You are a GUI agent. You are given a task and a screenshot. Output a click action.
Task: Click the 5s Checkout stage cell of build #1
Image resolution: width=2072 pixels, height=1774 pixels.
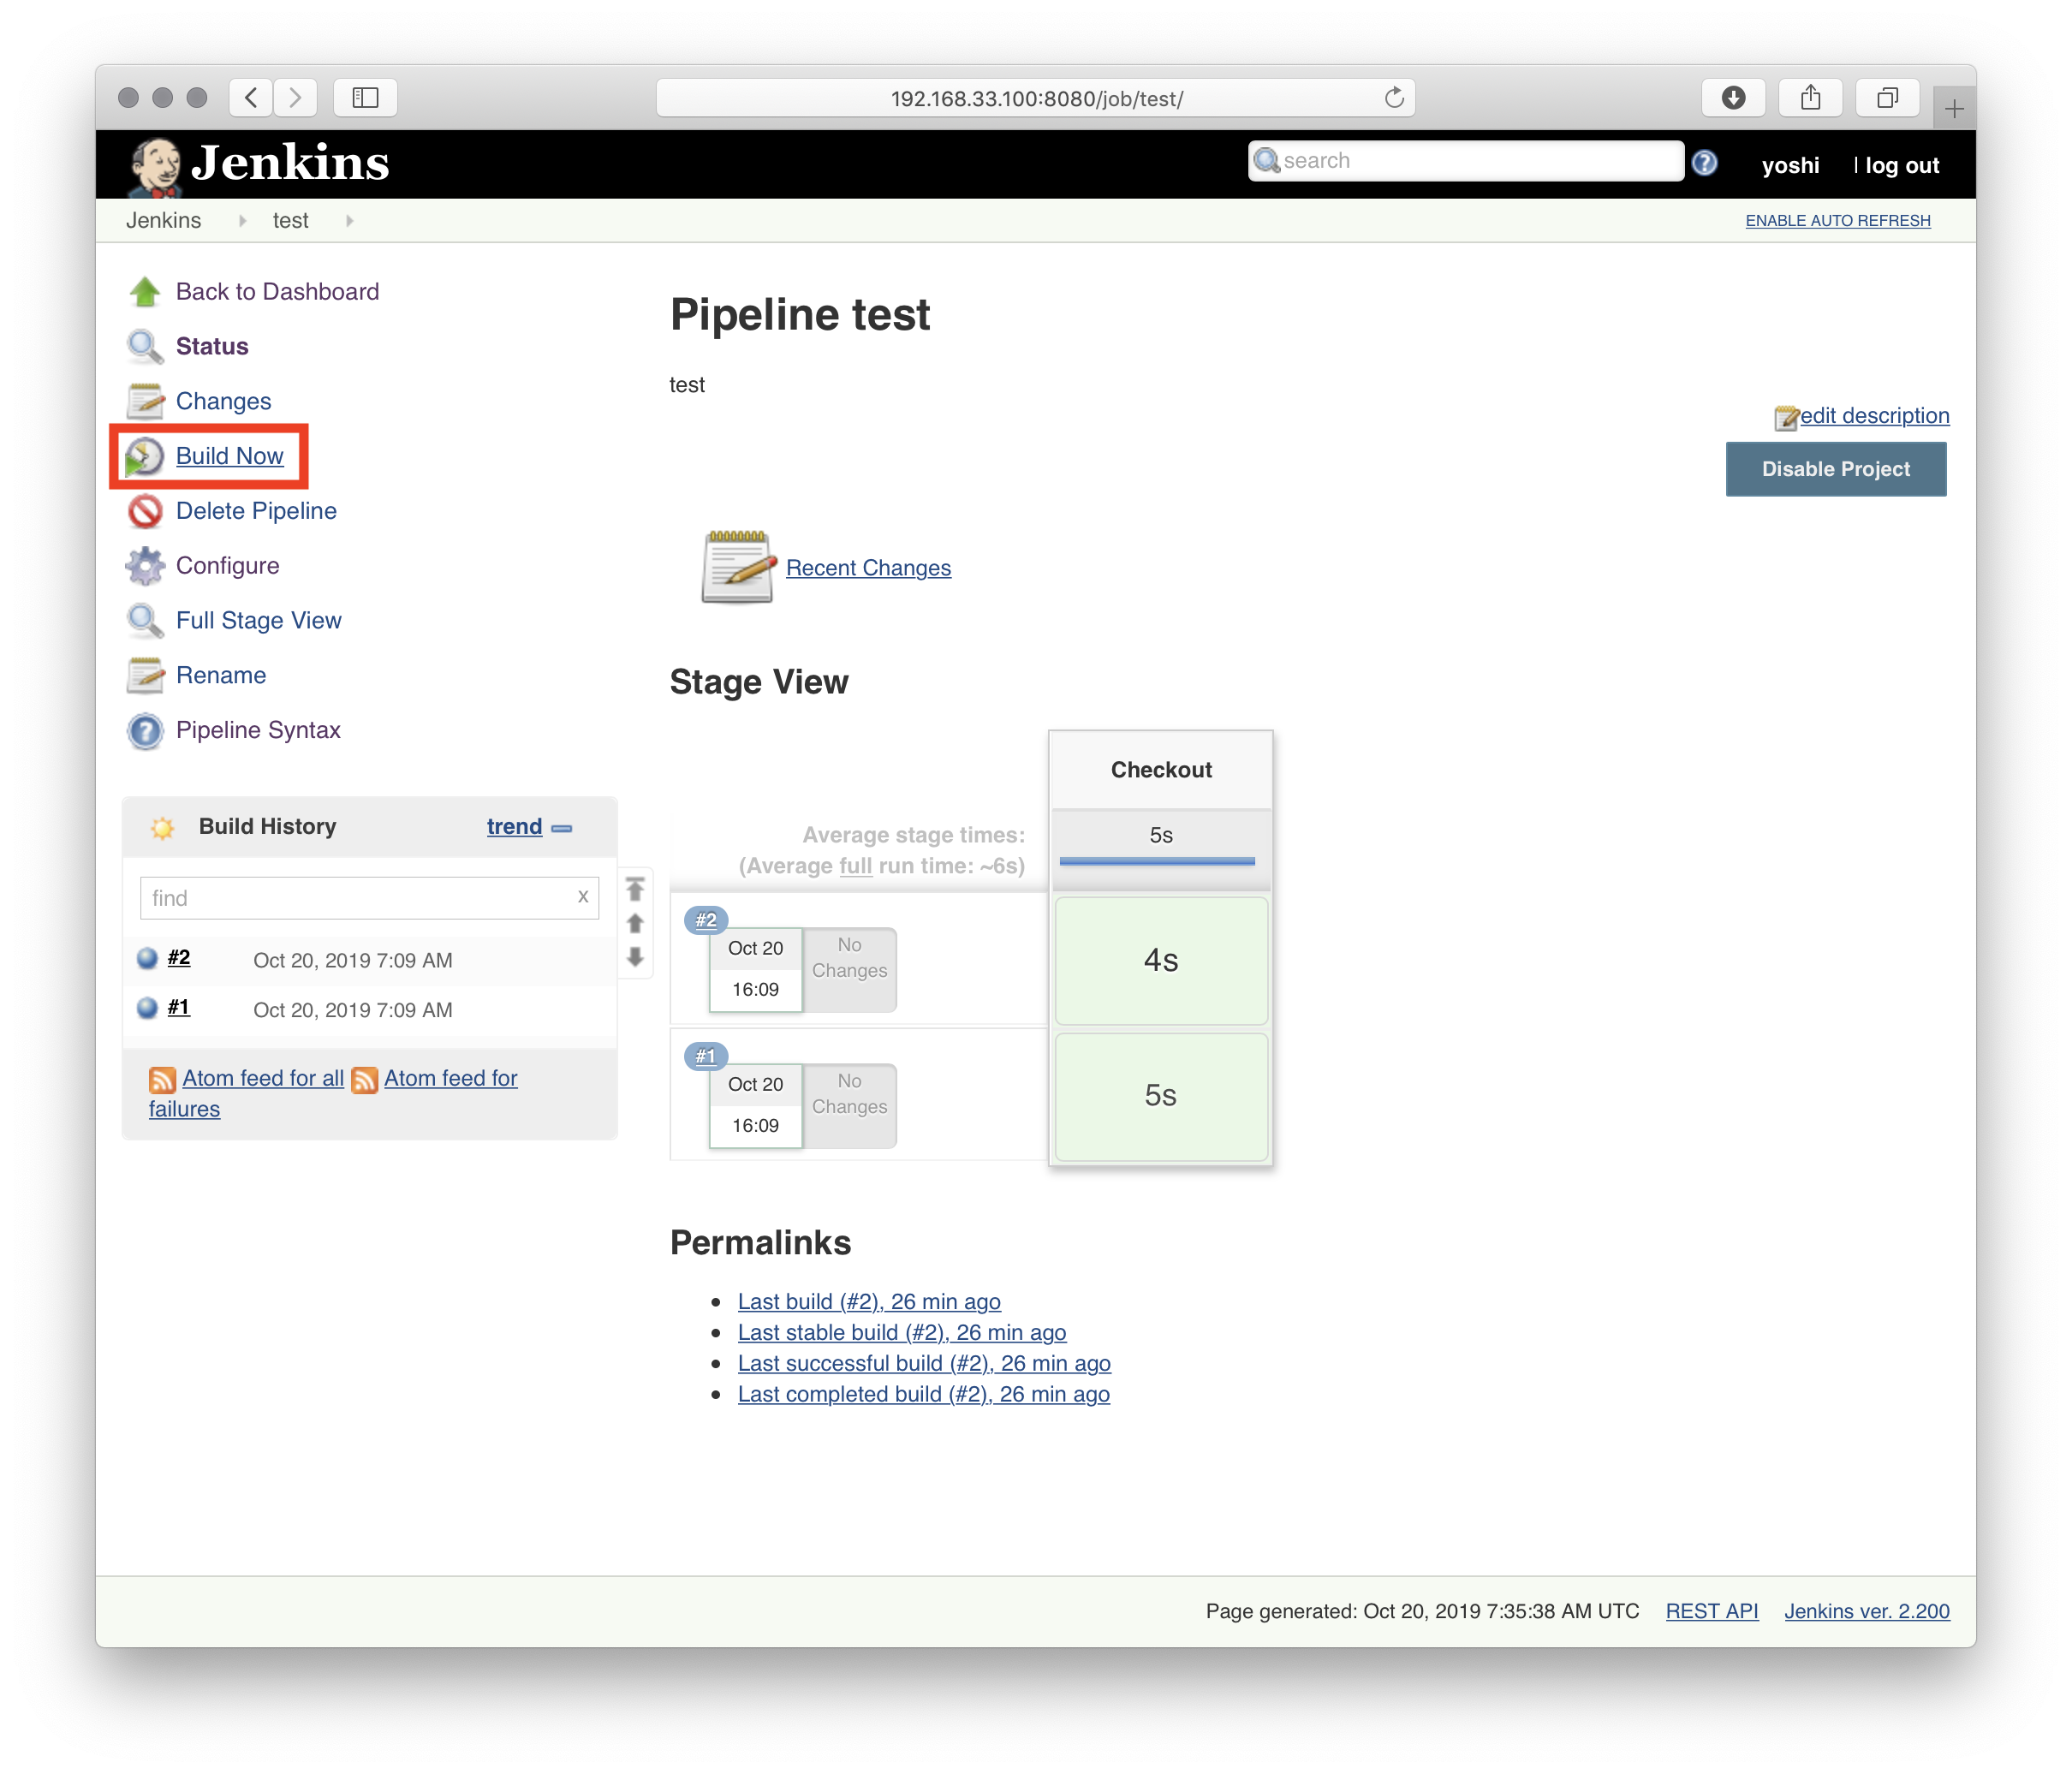(1160, 1096)
